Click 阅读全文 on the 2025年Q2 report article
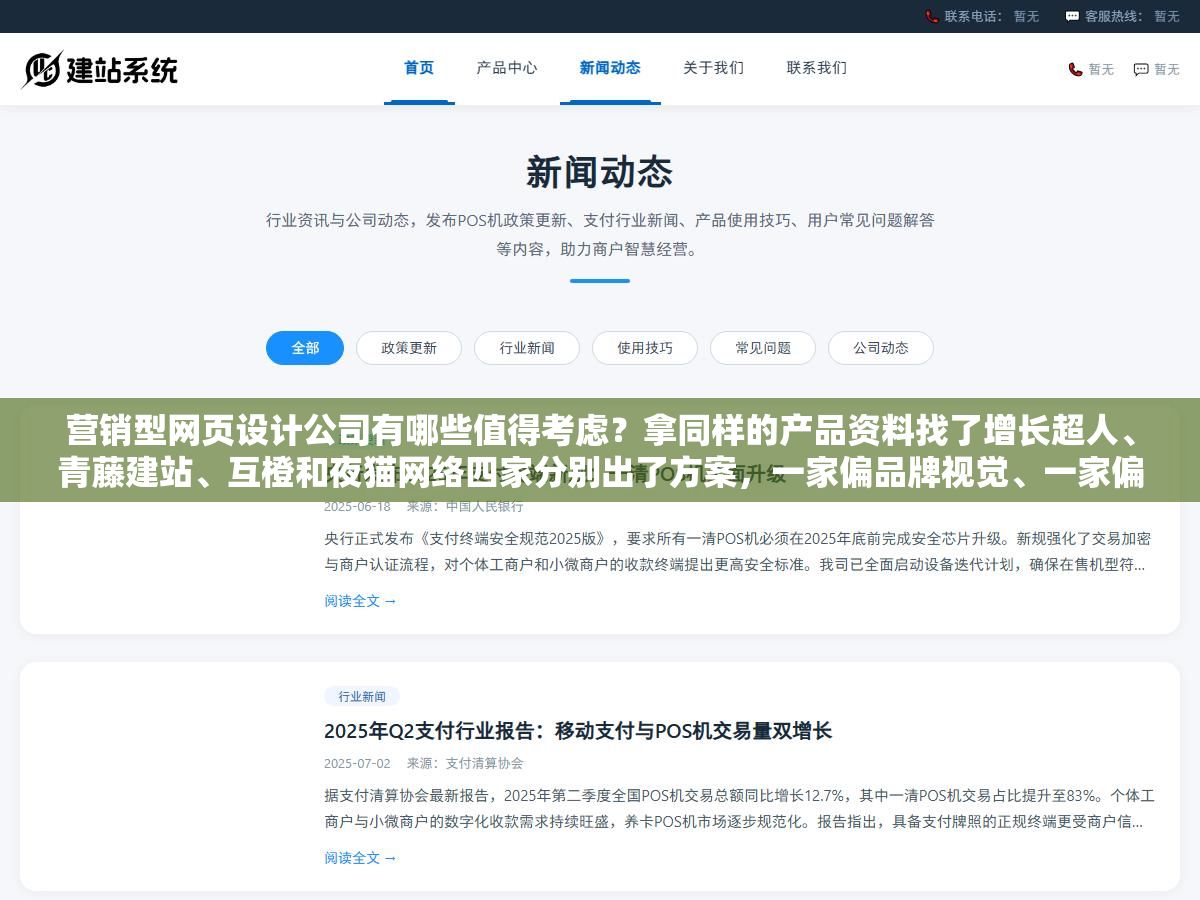This screenshot has width=1200, height=900. [360, 858]
